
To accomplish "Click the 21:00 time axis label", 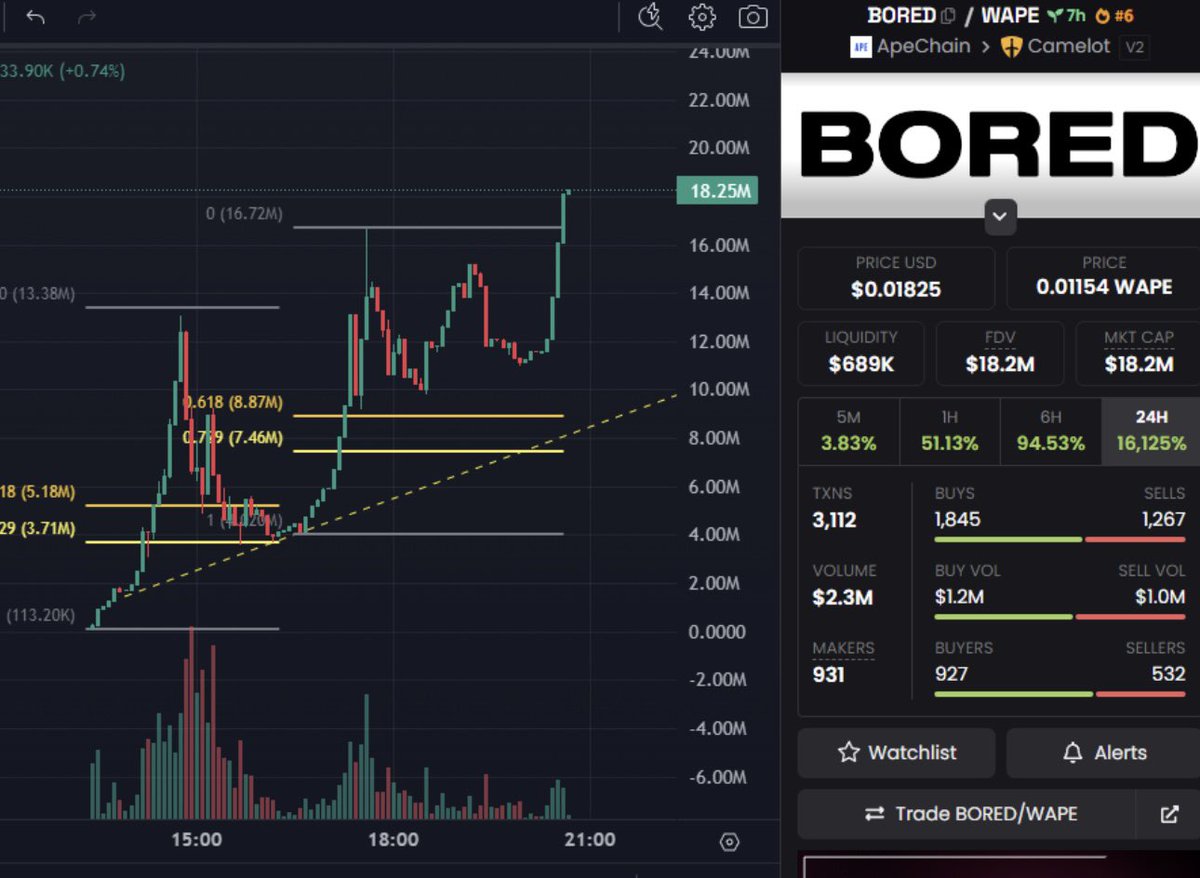I will [x=590, y=840].
